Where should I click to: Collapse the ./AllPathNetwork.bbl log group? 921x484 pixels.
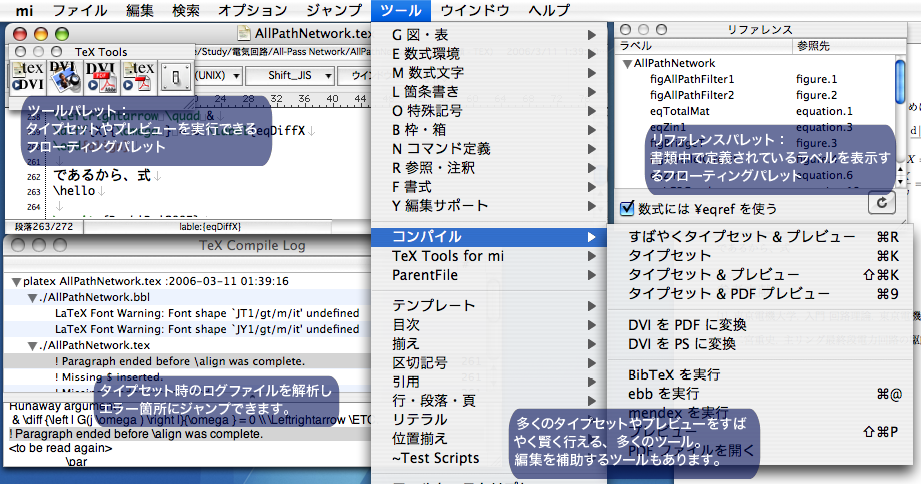pyautogui.click(x=30, y=298)
